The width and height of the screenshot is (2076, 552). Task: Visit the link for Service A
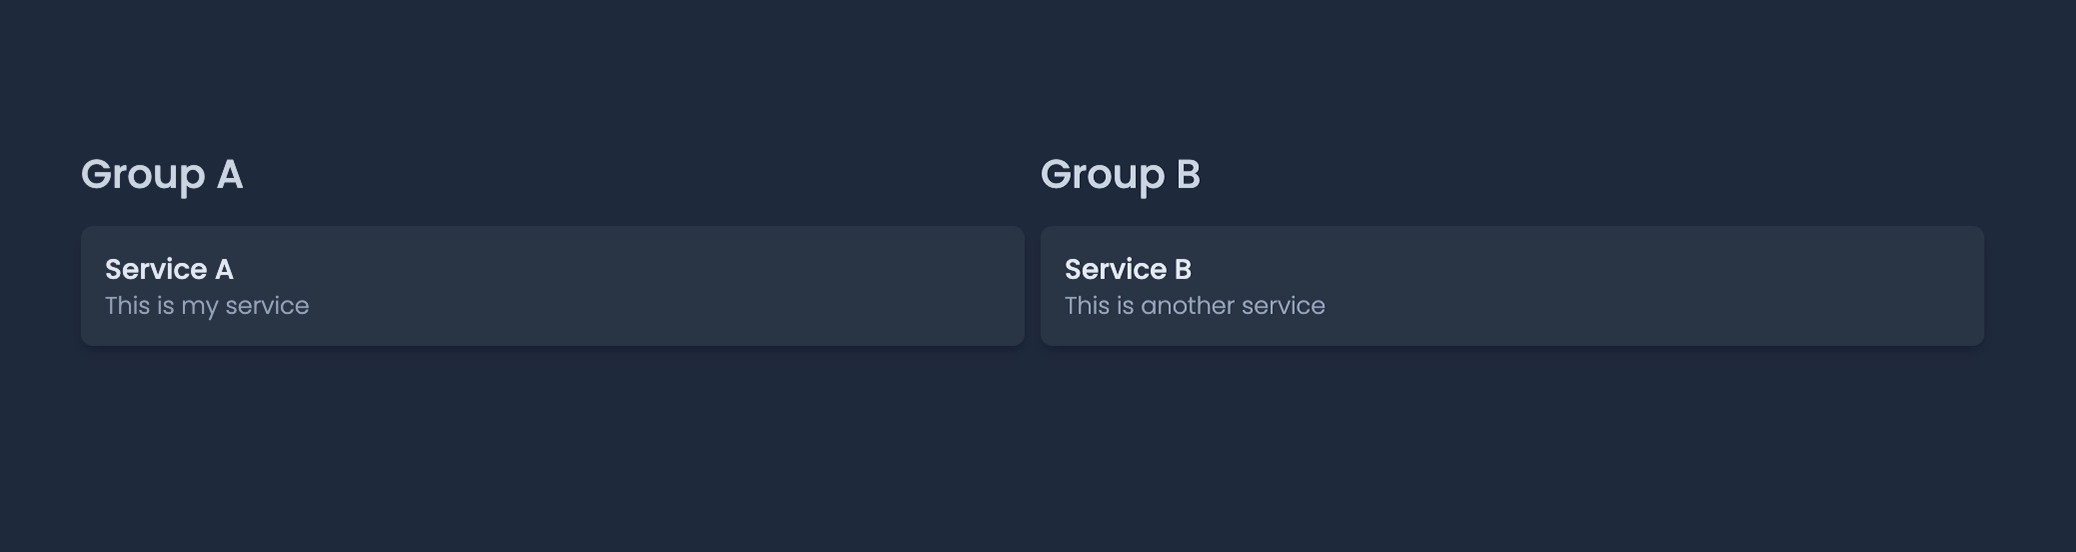click(552, 286)
